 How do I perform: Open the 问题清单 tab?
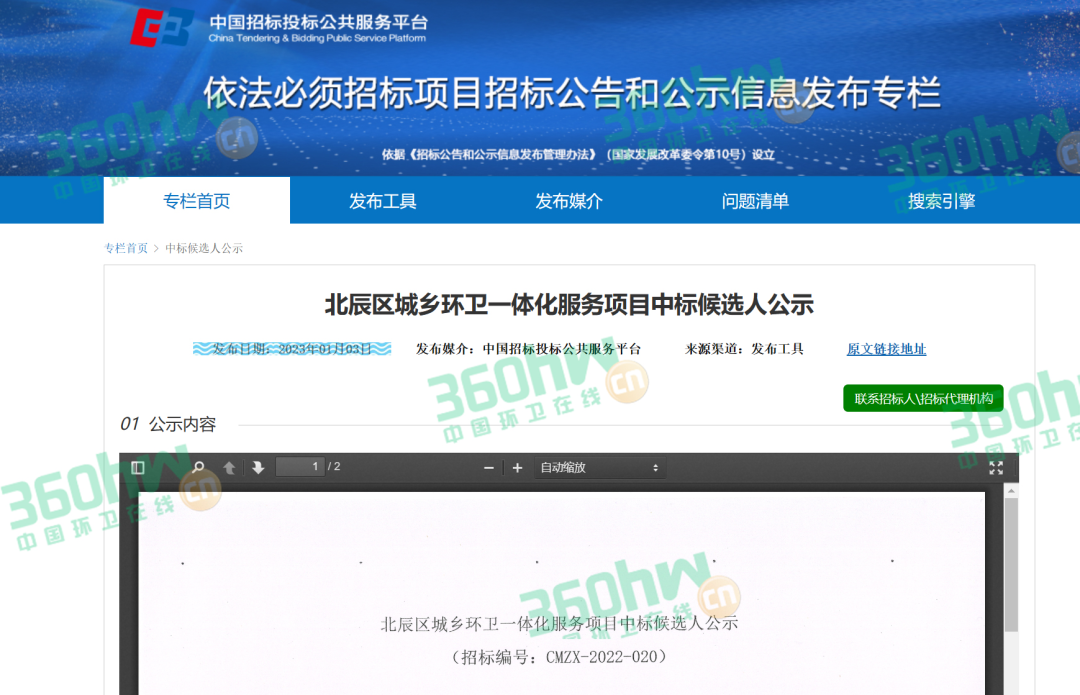(x=755, y=200)
